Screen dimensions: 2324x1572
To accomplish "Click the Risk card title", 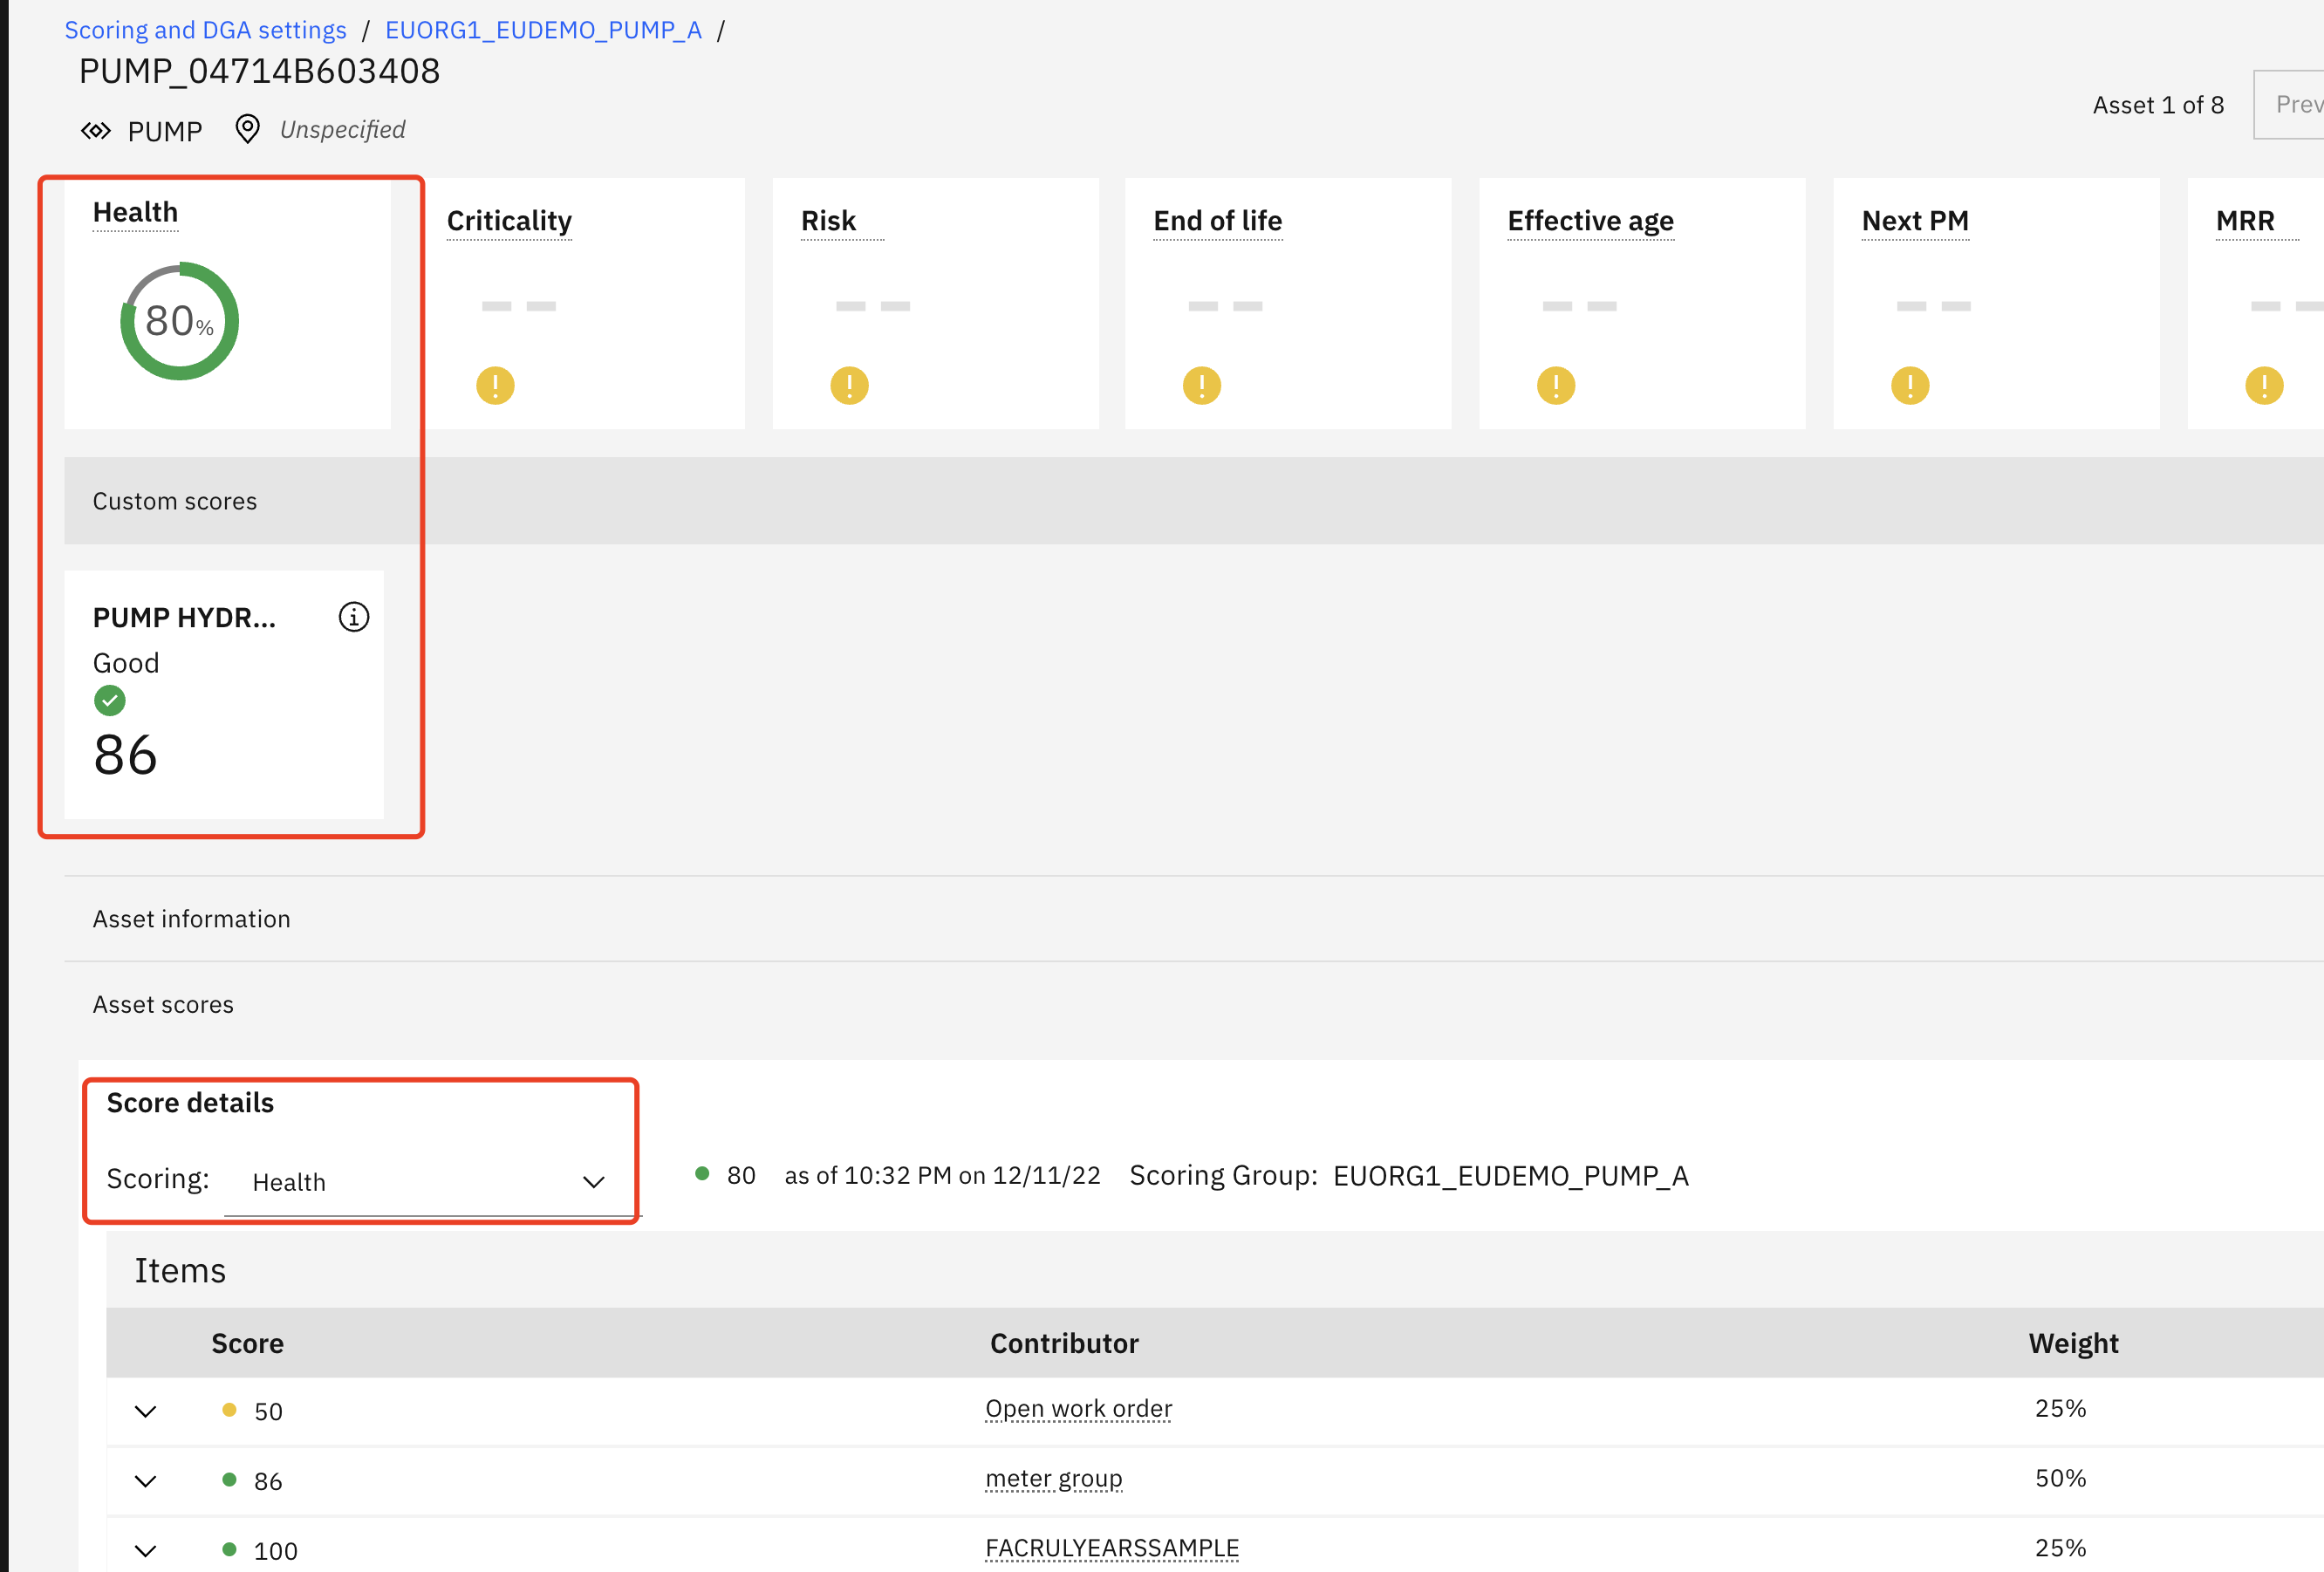I will (829, 221).
